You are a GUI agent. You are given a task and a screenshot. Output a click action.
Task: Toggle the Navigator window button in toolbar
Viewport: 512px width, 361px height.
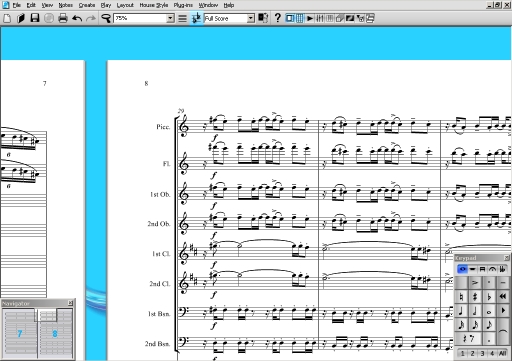(x=290, y=18)
